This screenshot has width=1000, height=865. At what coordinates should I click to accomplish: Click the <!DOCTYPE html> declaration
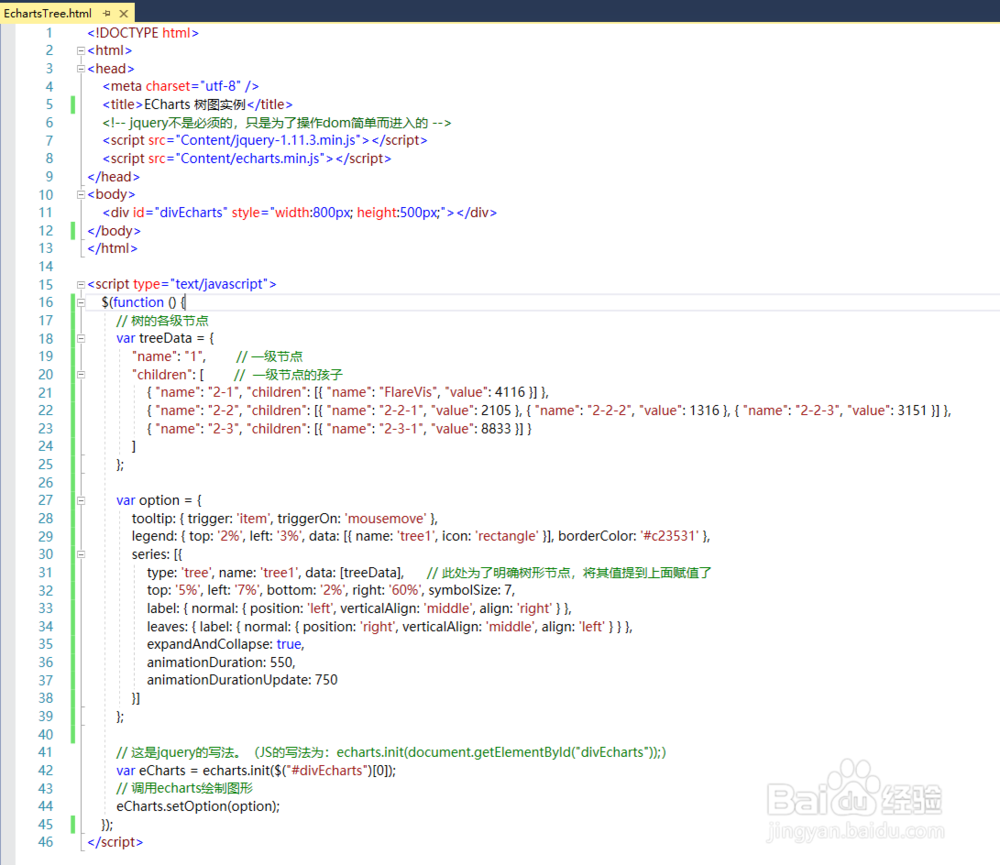tap(143, 33)
